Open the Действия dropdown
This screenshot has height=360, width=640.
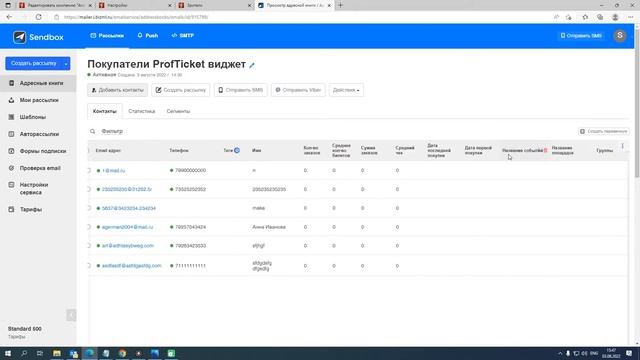tap(346, 90)
